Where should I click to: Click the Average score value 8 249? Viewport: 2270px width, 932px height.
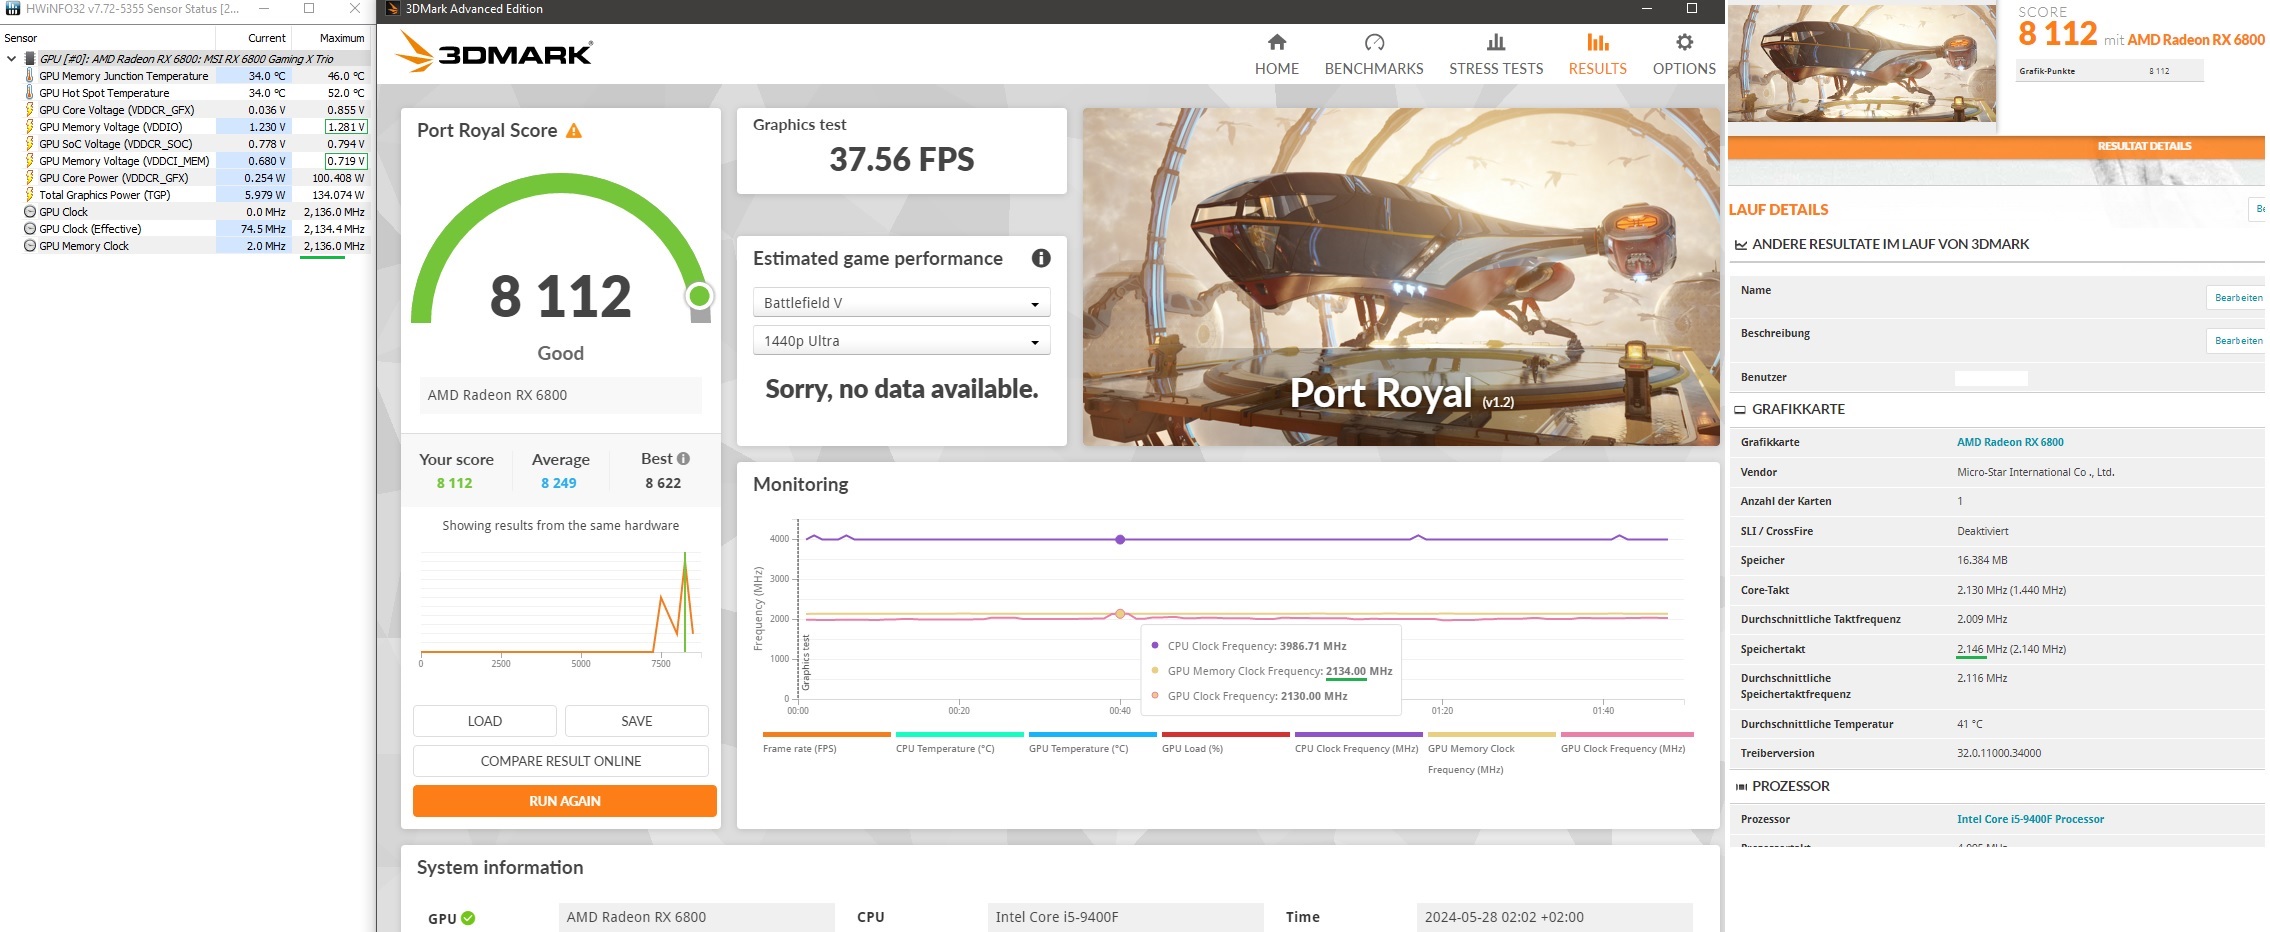click(559, 483)
